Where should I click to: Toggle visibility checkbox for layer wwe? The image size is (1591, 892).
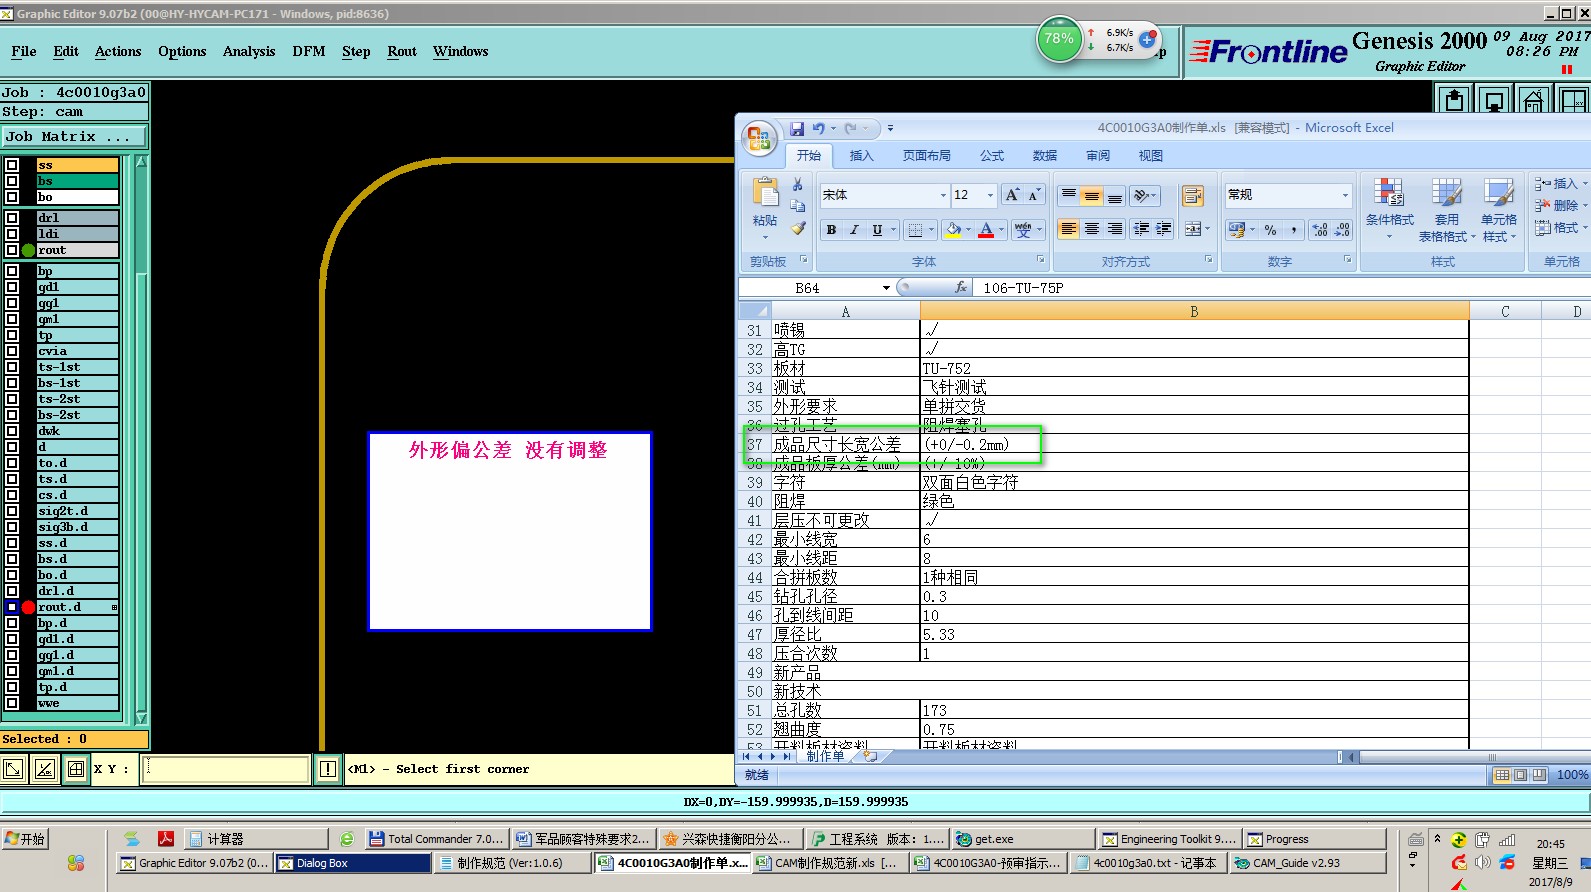(x=12, y=703)
